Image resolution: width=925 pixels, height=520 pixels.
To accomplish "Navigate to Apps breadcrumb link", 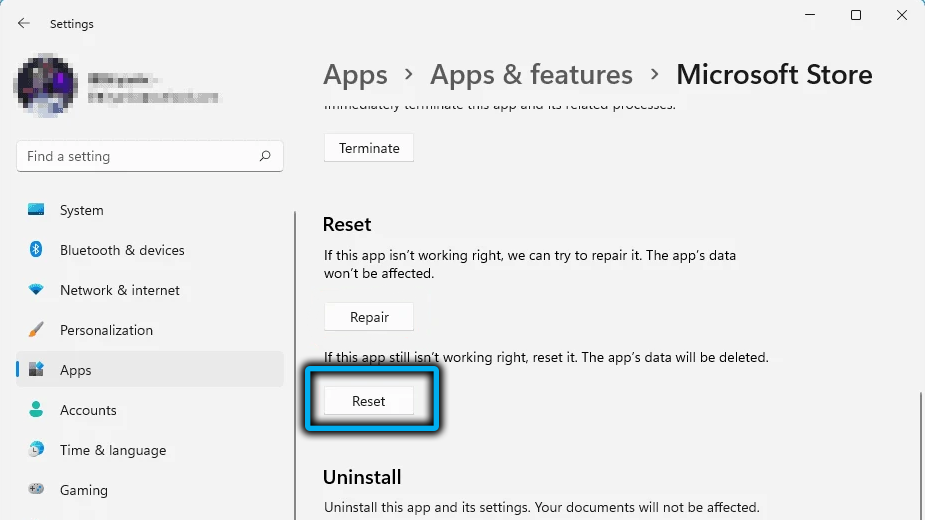I will (x=355, y=75).
